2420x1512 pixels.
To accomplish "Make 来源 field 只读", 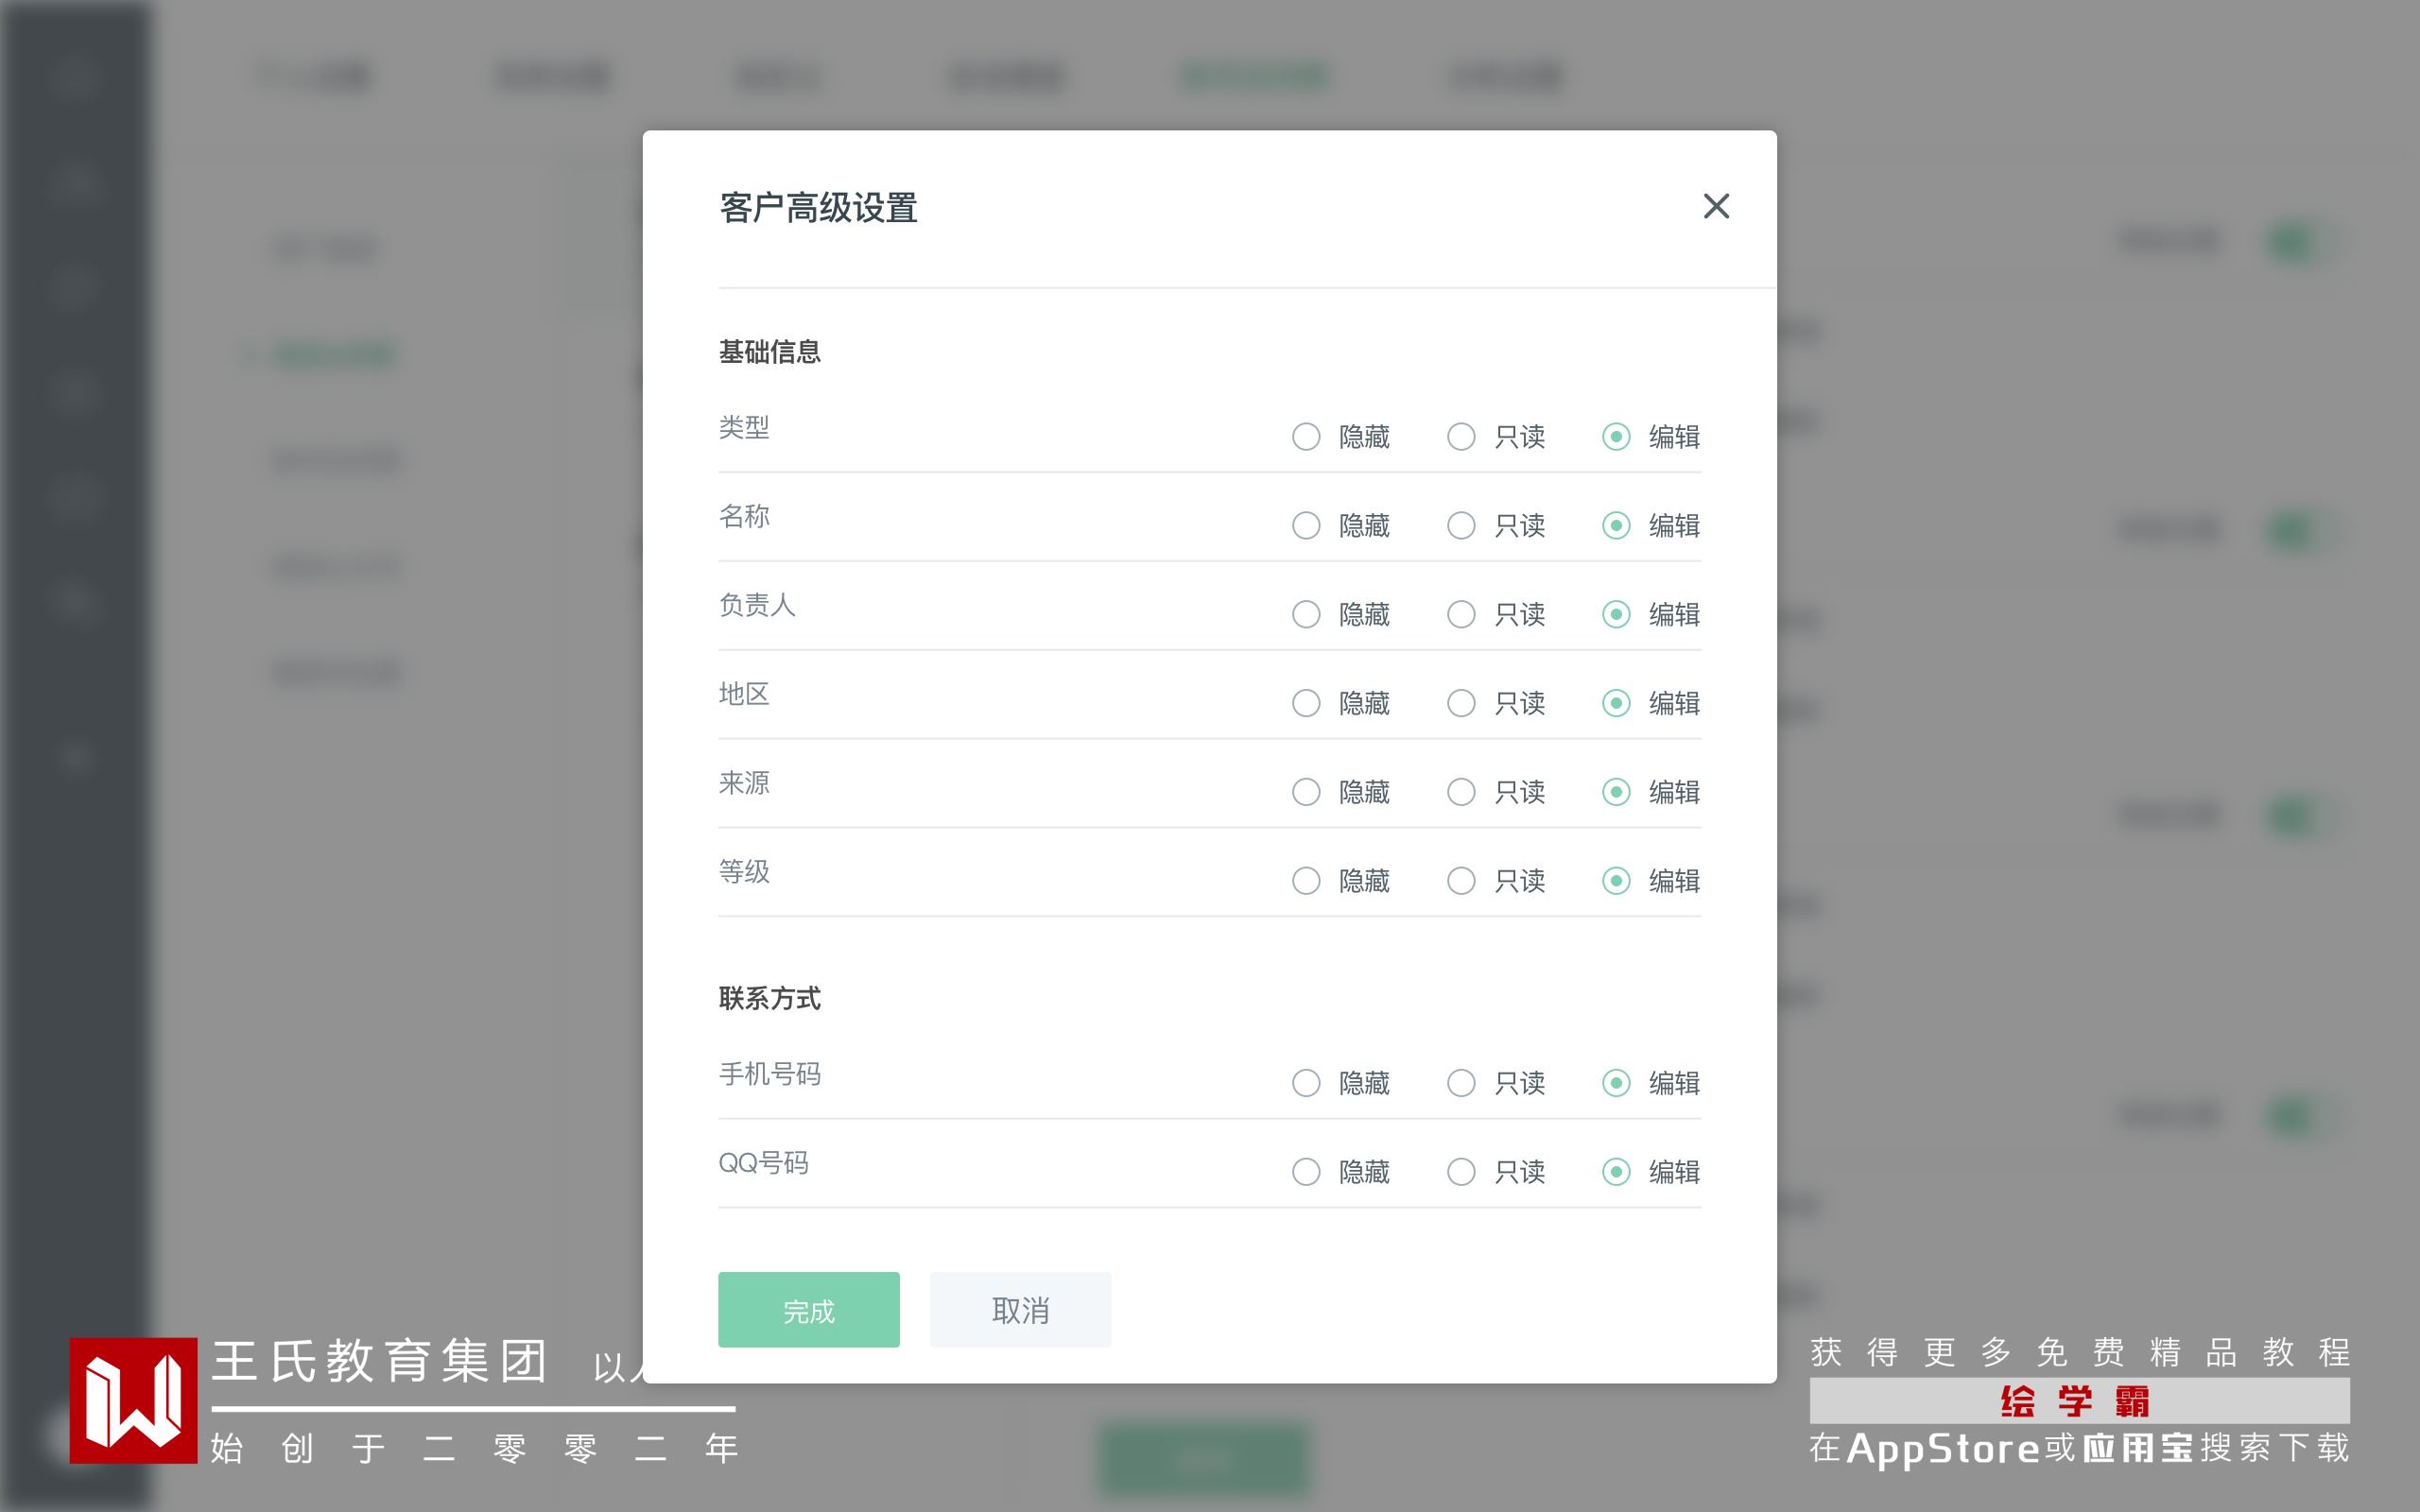I will coord(1461,792).
